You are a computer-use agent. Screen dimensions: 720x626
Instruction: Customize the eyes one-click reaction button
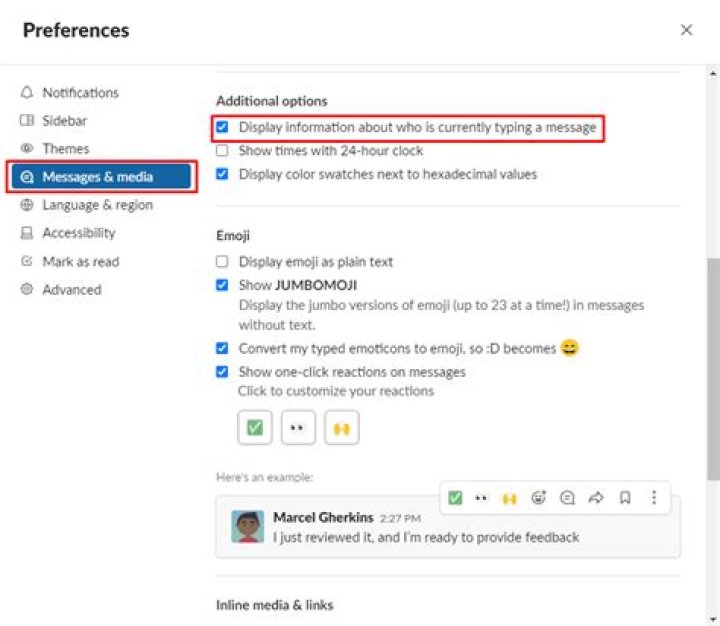298,427
